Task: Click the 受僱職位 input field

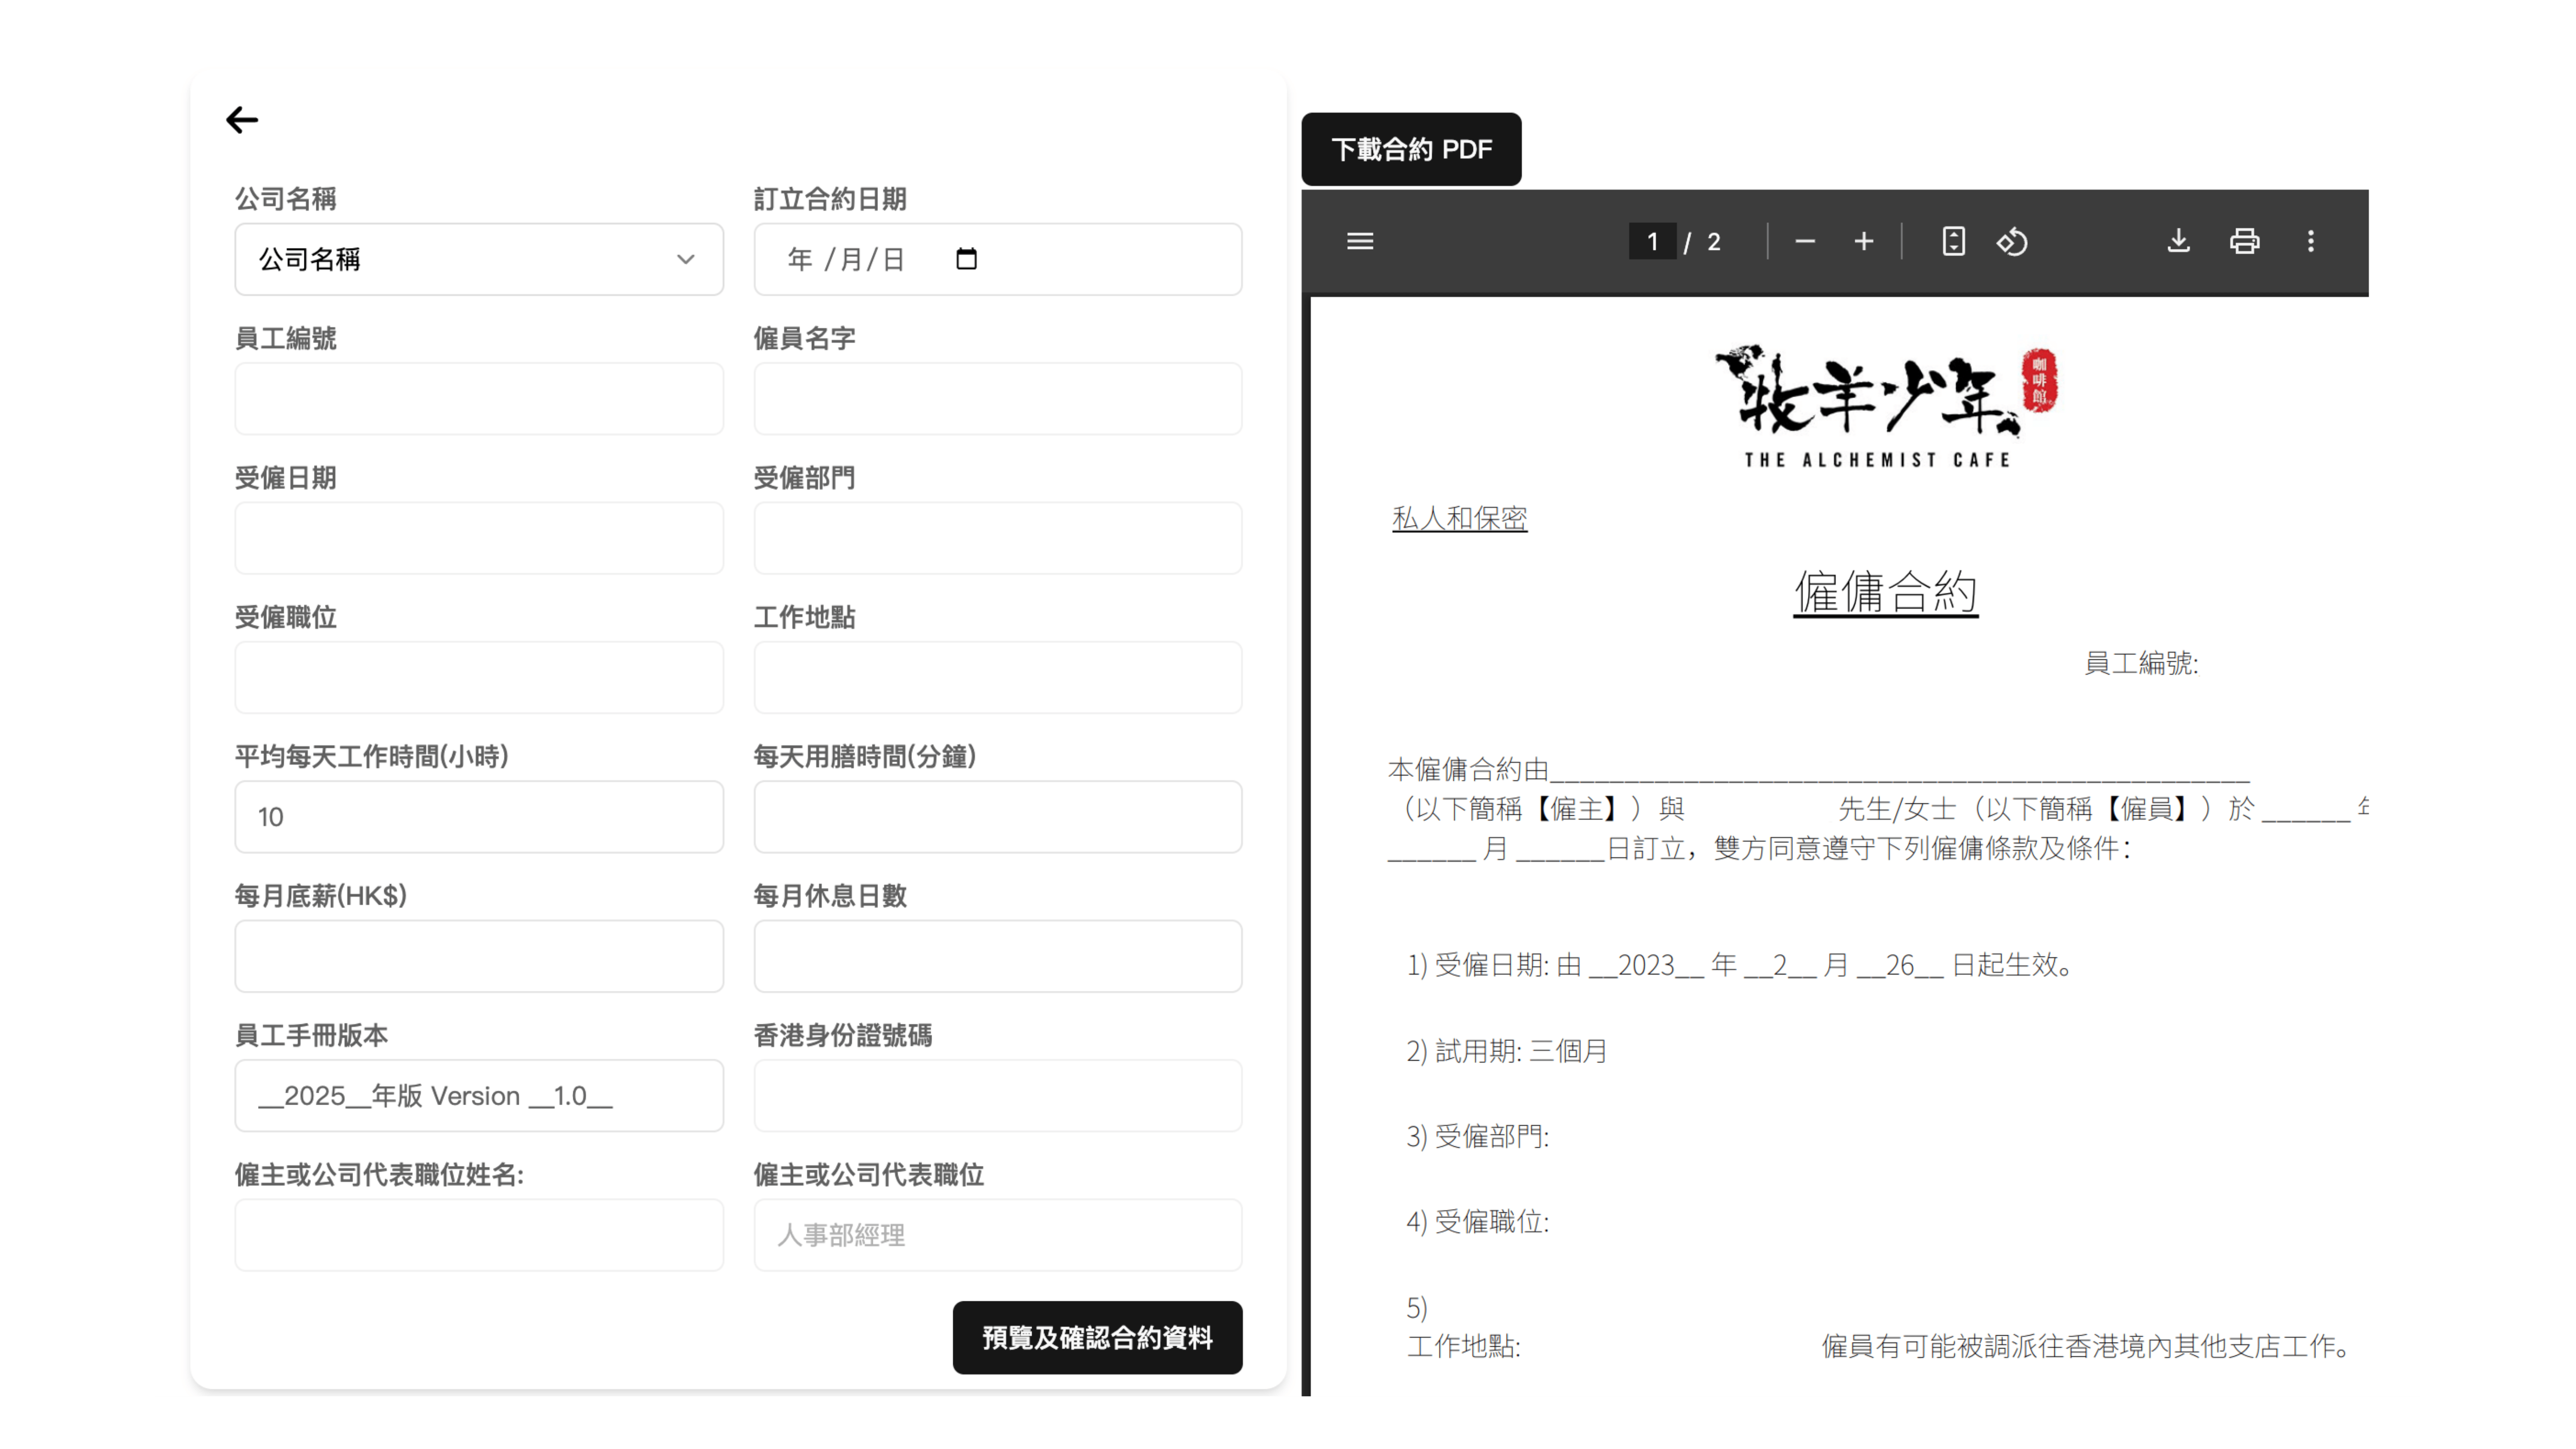Action: (x=479, y=677)
